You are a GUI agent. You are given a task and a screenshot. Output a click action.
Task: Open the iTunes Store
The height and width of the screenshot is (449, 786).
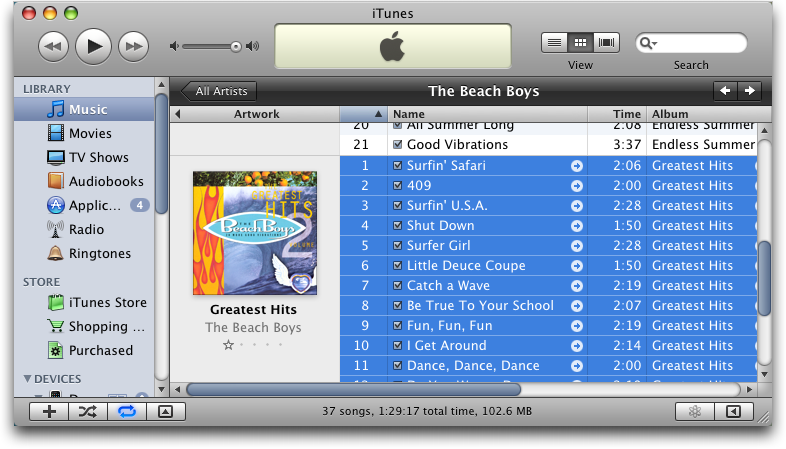pyautogui.click(x=84, y=303)
